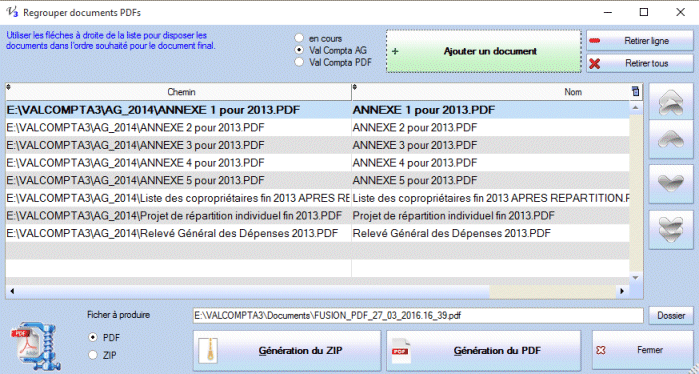Select row 'ANNEXE 4 pour 2013.PDF' in Nom column
The width and height of the screenshot is (699, 374).
click(490, 163)
